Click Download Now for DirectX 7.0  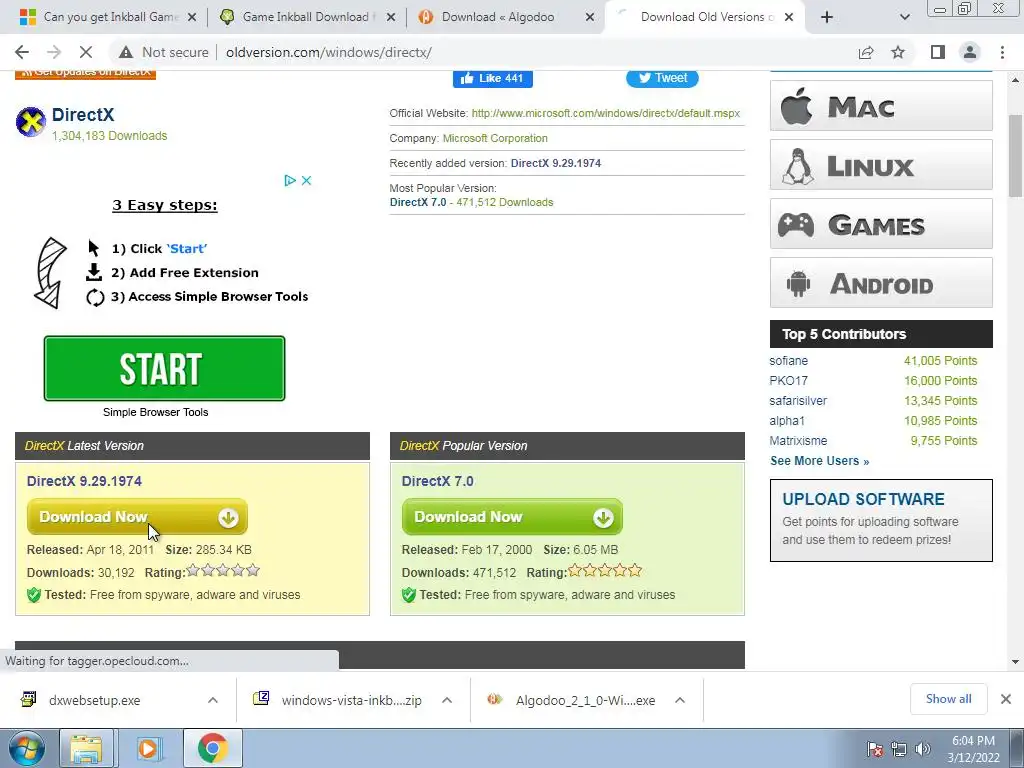pos(512,517)
